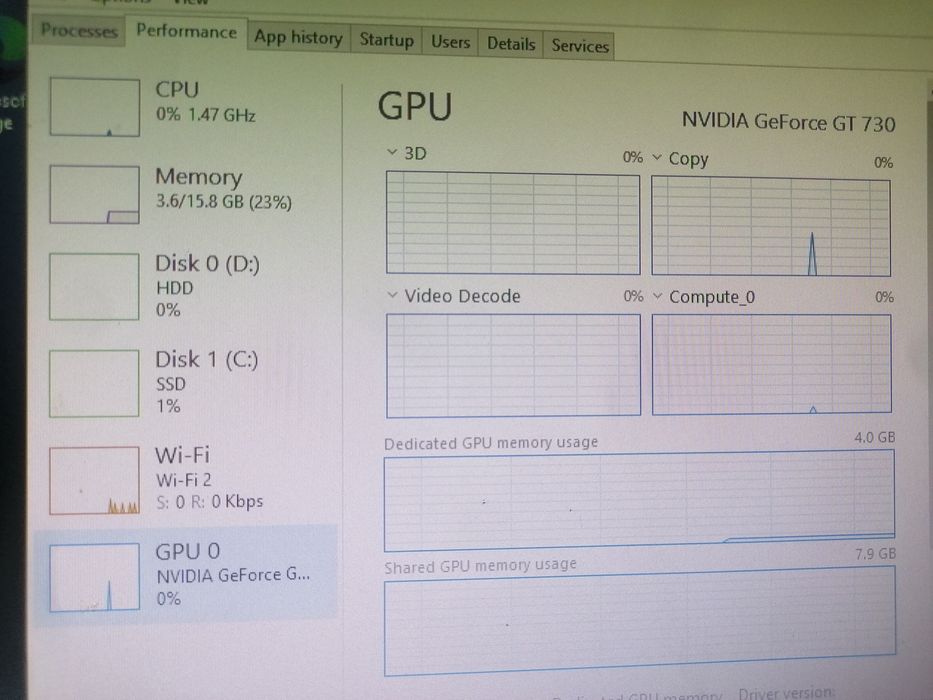Click the 'Dedicated GPU memory usage' label
Screen dimensions: 933x700
[x=491, y=443]
